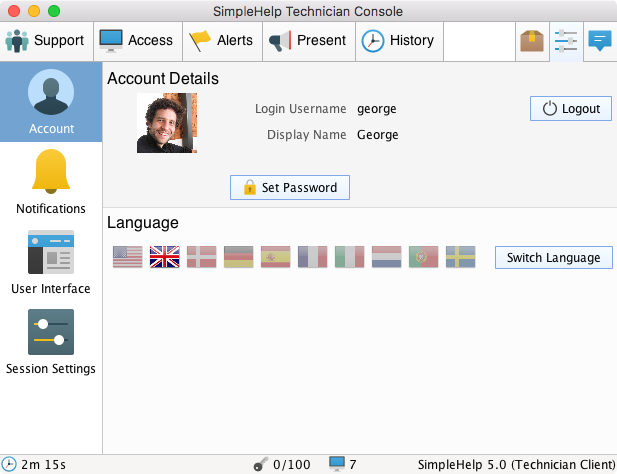617x474 pixels.
Task: Go to the Present tab
Action: pos(309,41)
